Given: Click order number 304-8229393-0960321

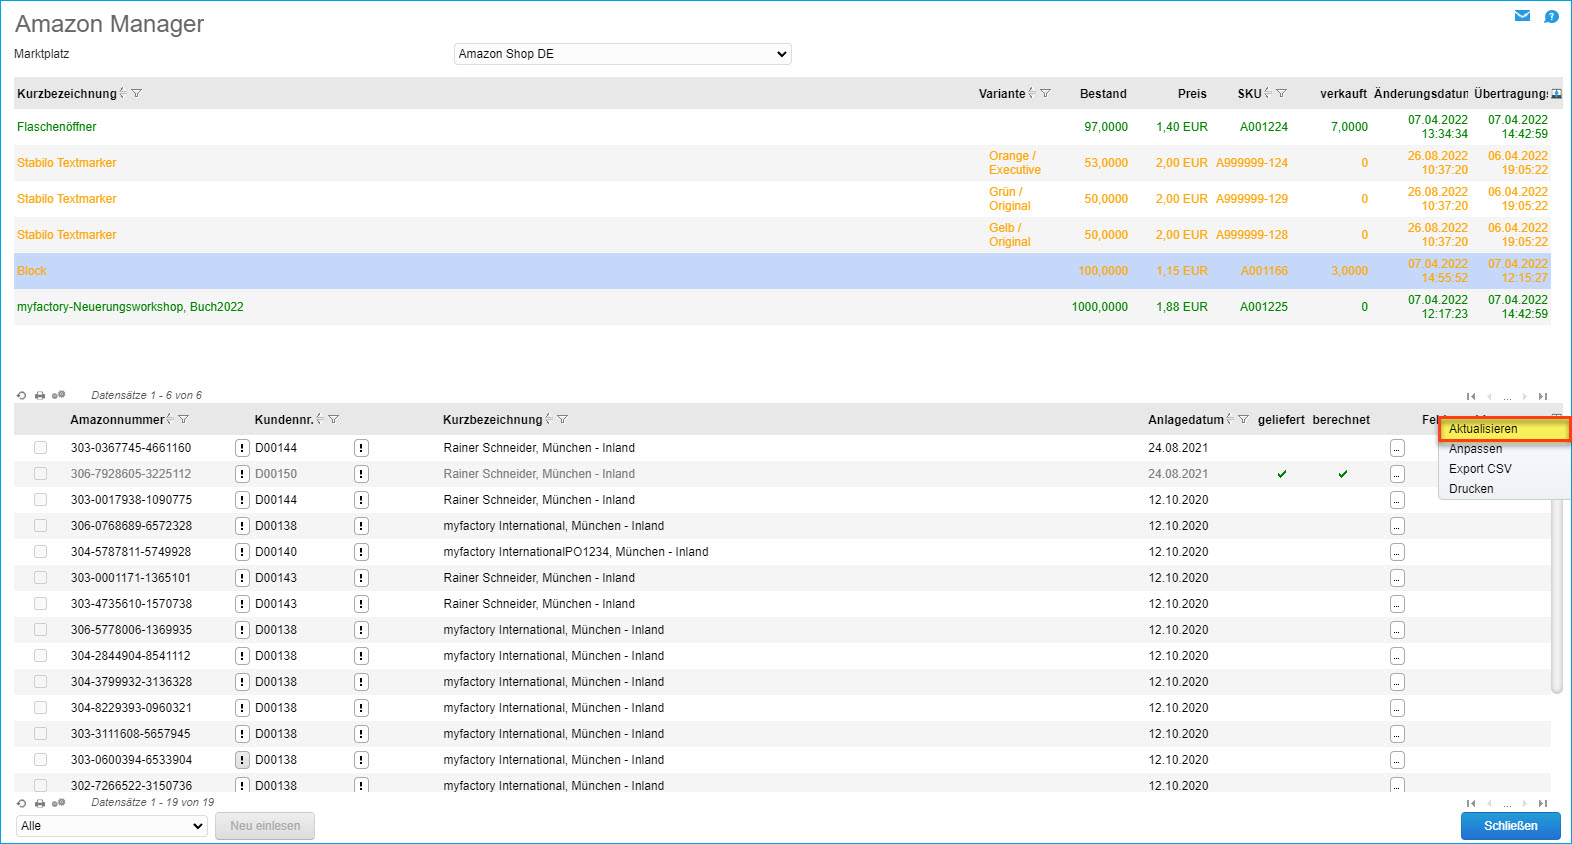Looking at the screenshot, I should (131, 708).
